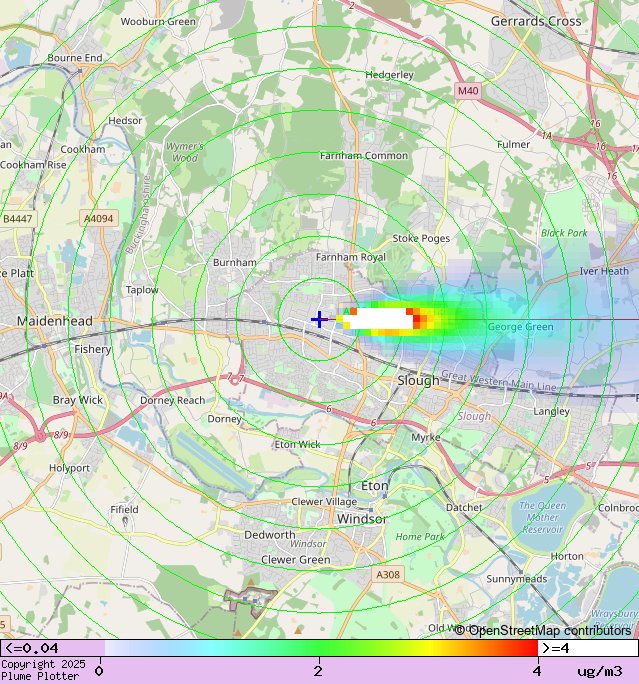The image size is (639, 684).
Task: Click the 'Dedworth' label
Action: click(x=270, y=535)
